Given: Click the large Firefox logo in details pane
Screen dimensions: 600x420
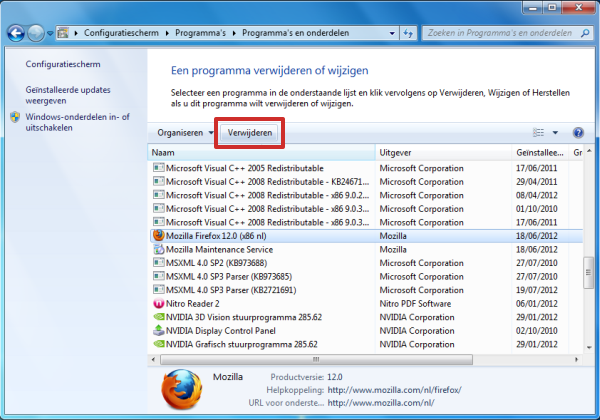Looking at the screenshot, I should tap(181, 389).
